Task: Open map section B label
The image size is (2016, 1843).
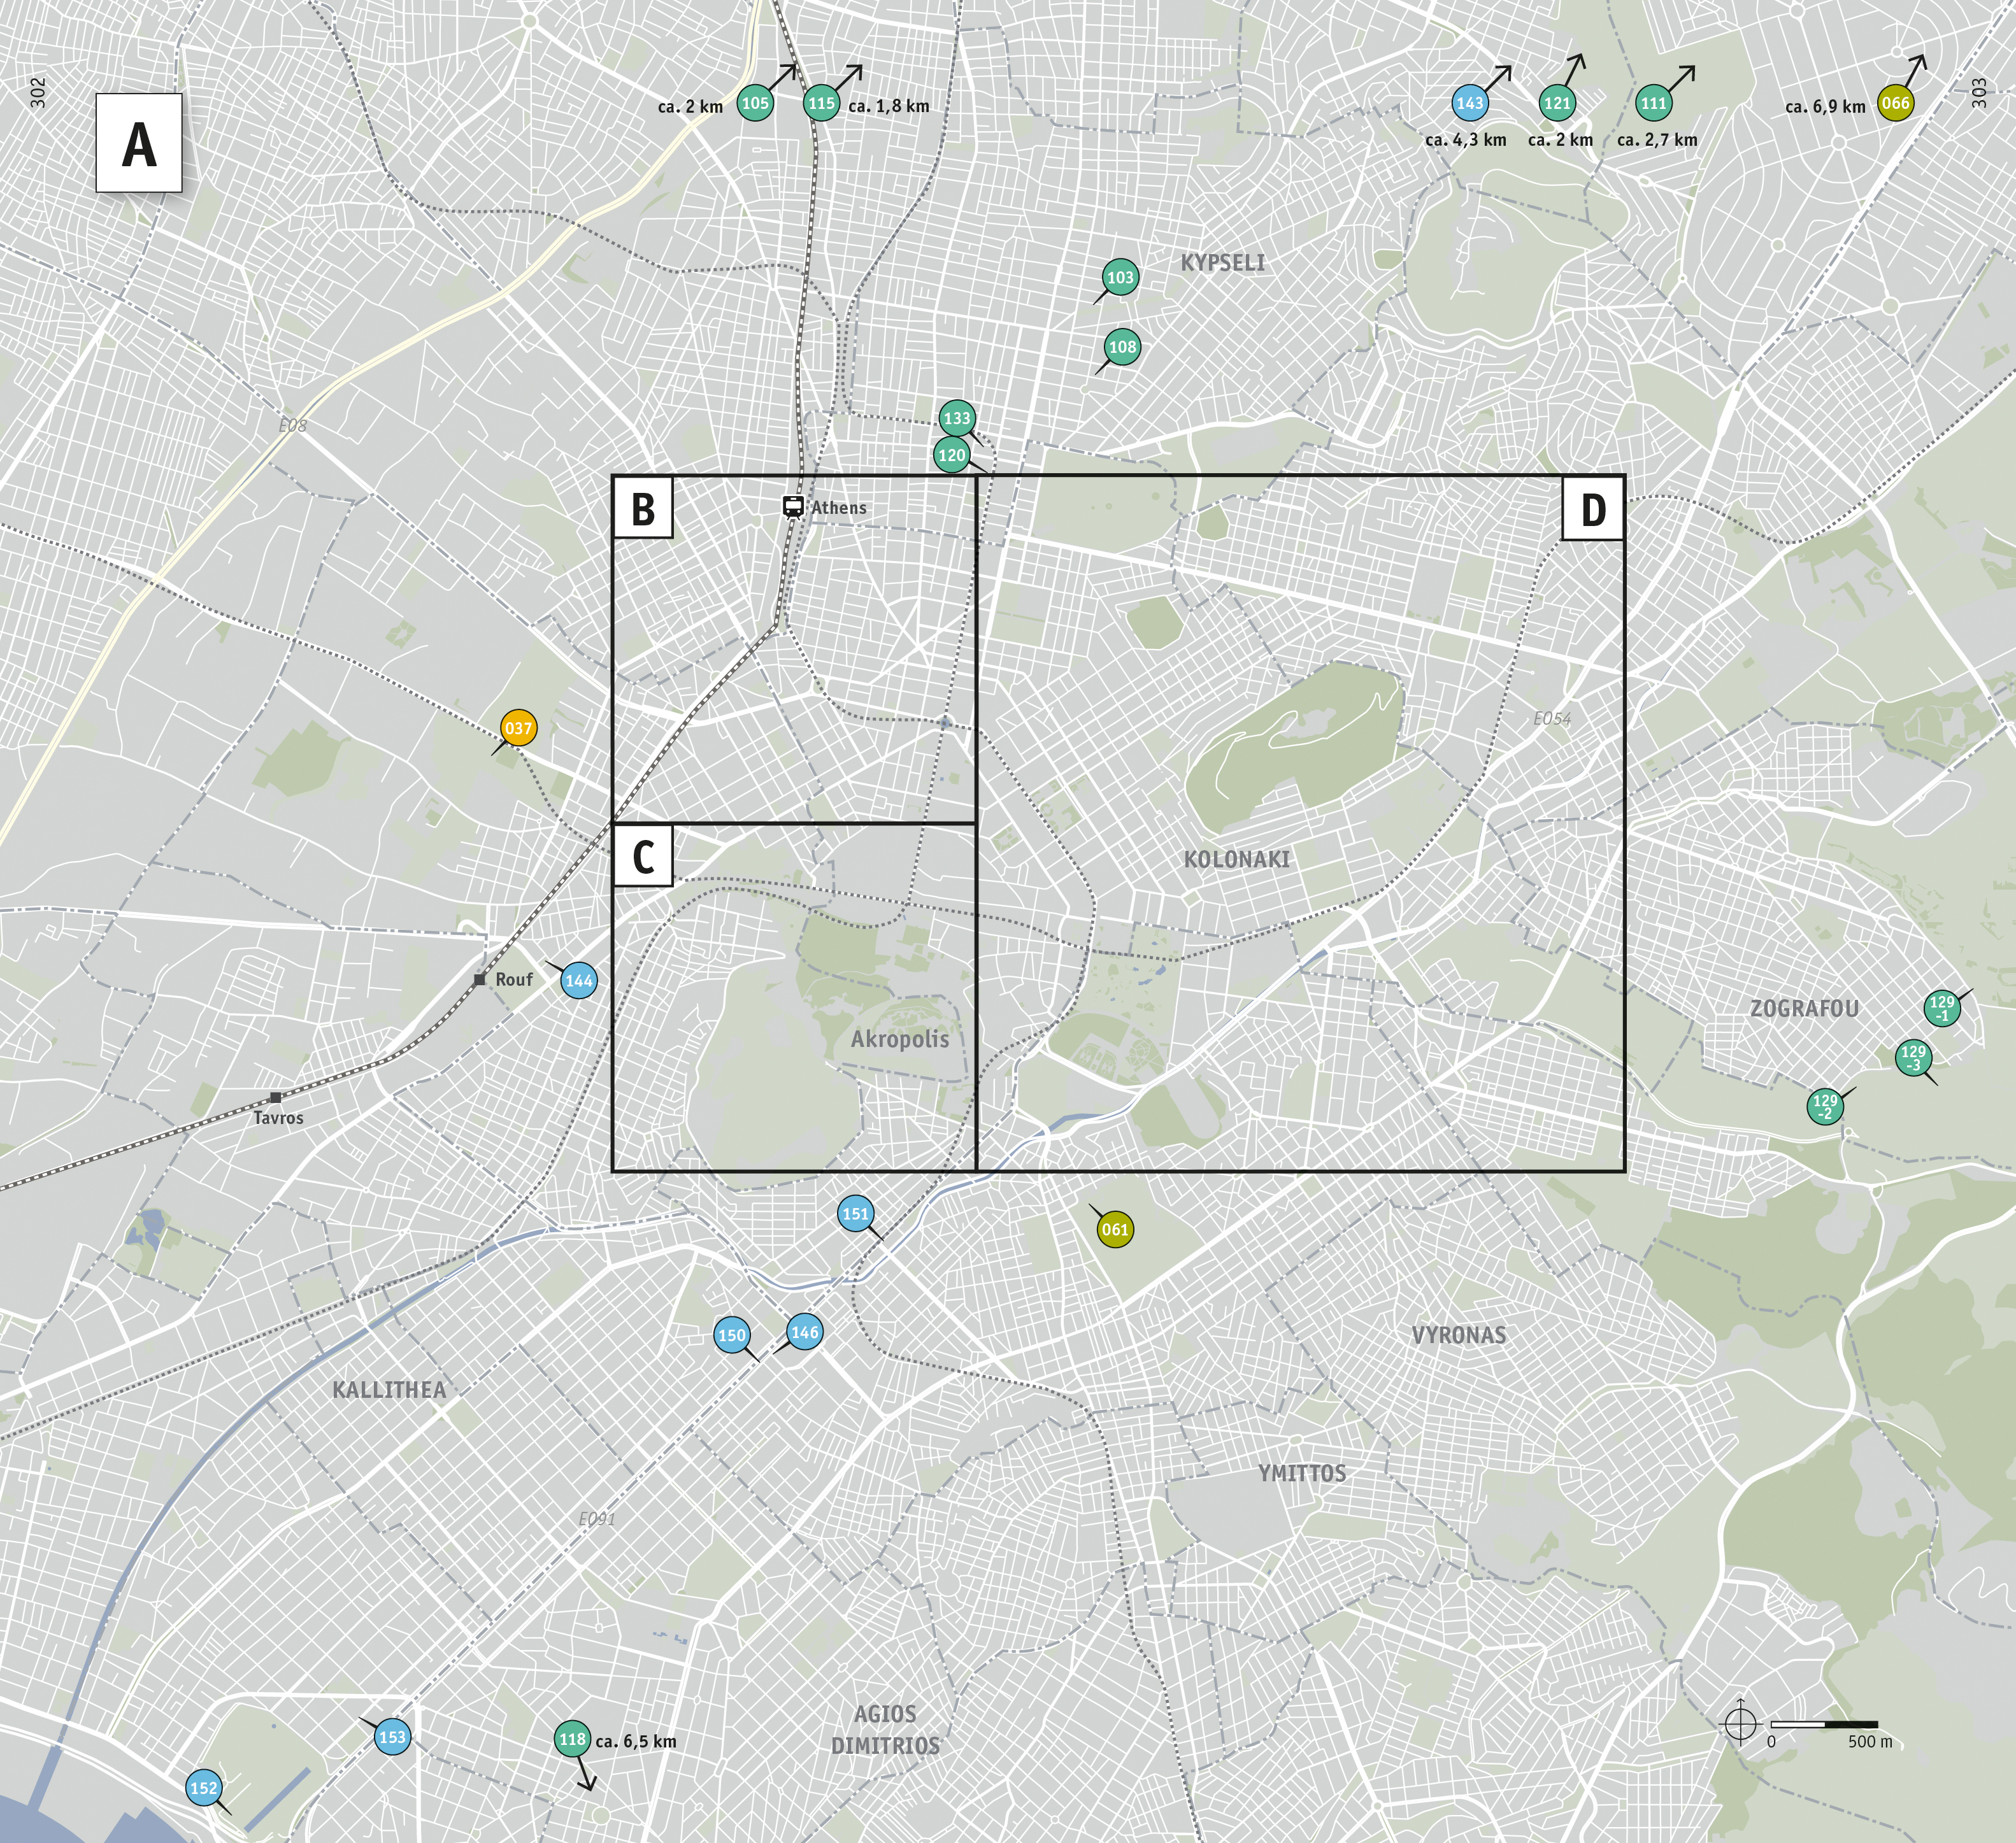Action: click(643, 508)
